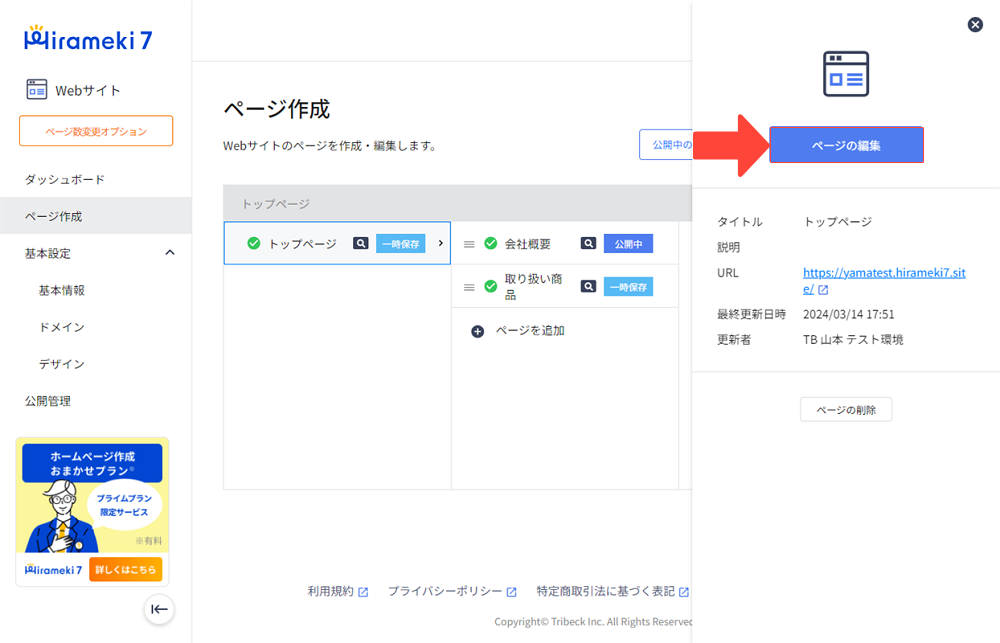
Task: Select the 会社概要 page
Action: pos(527,244)
